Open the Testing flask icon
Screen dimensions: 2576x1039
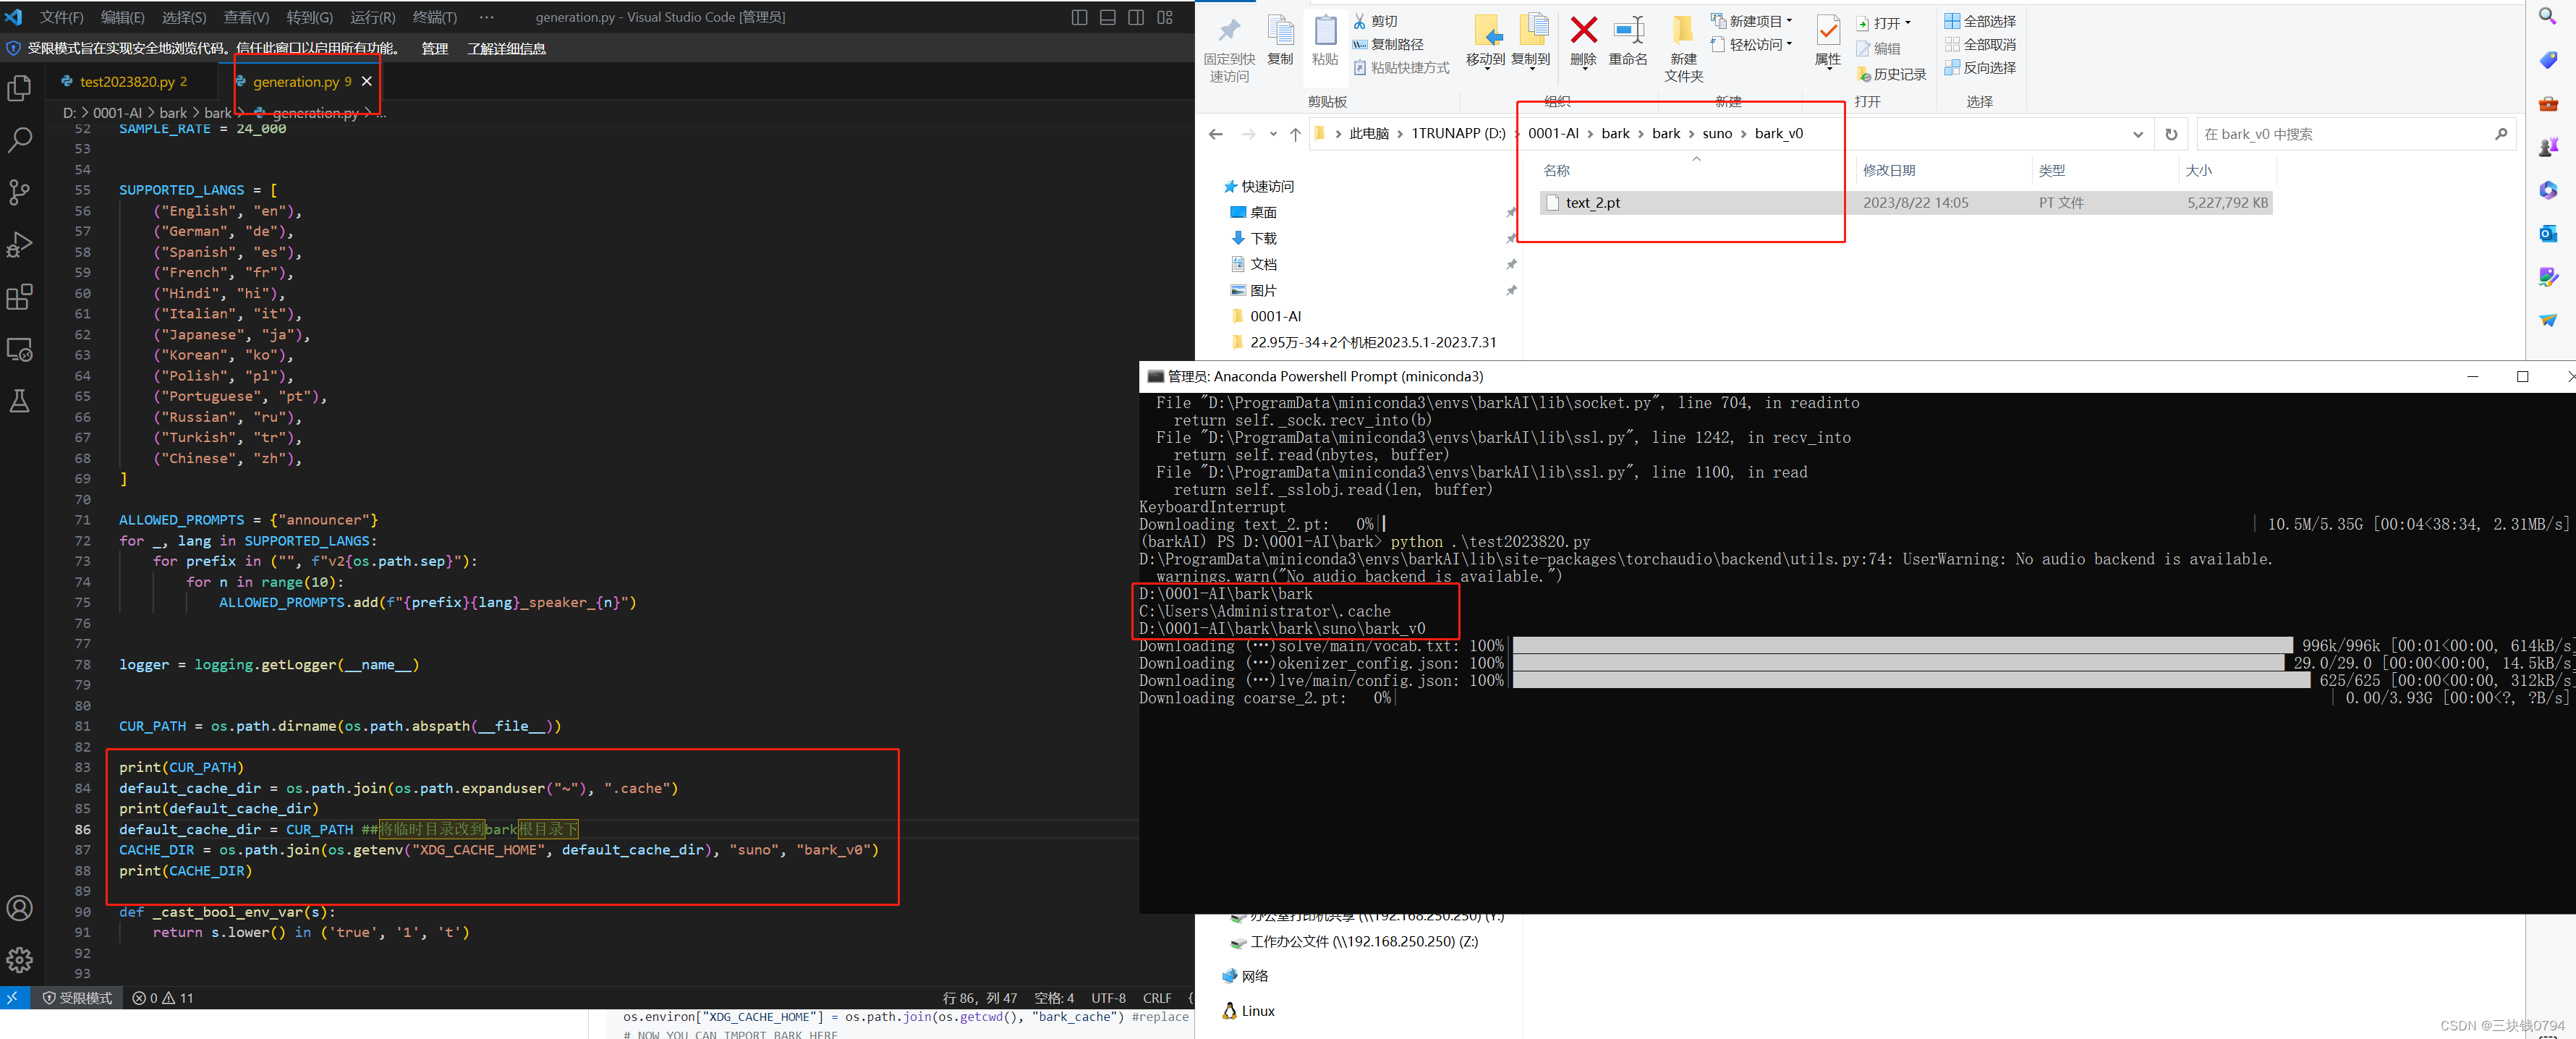(x=20, y=401)
